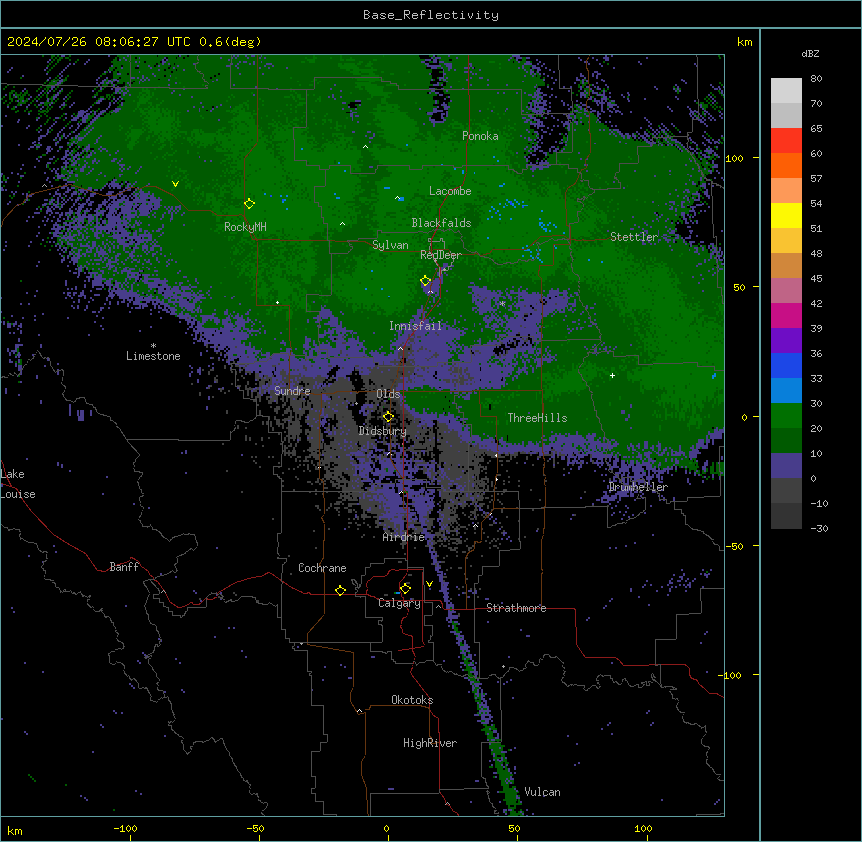Select the Cochrane label
This screenshot has width=862, height=842.
tap(322, 568)
